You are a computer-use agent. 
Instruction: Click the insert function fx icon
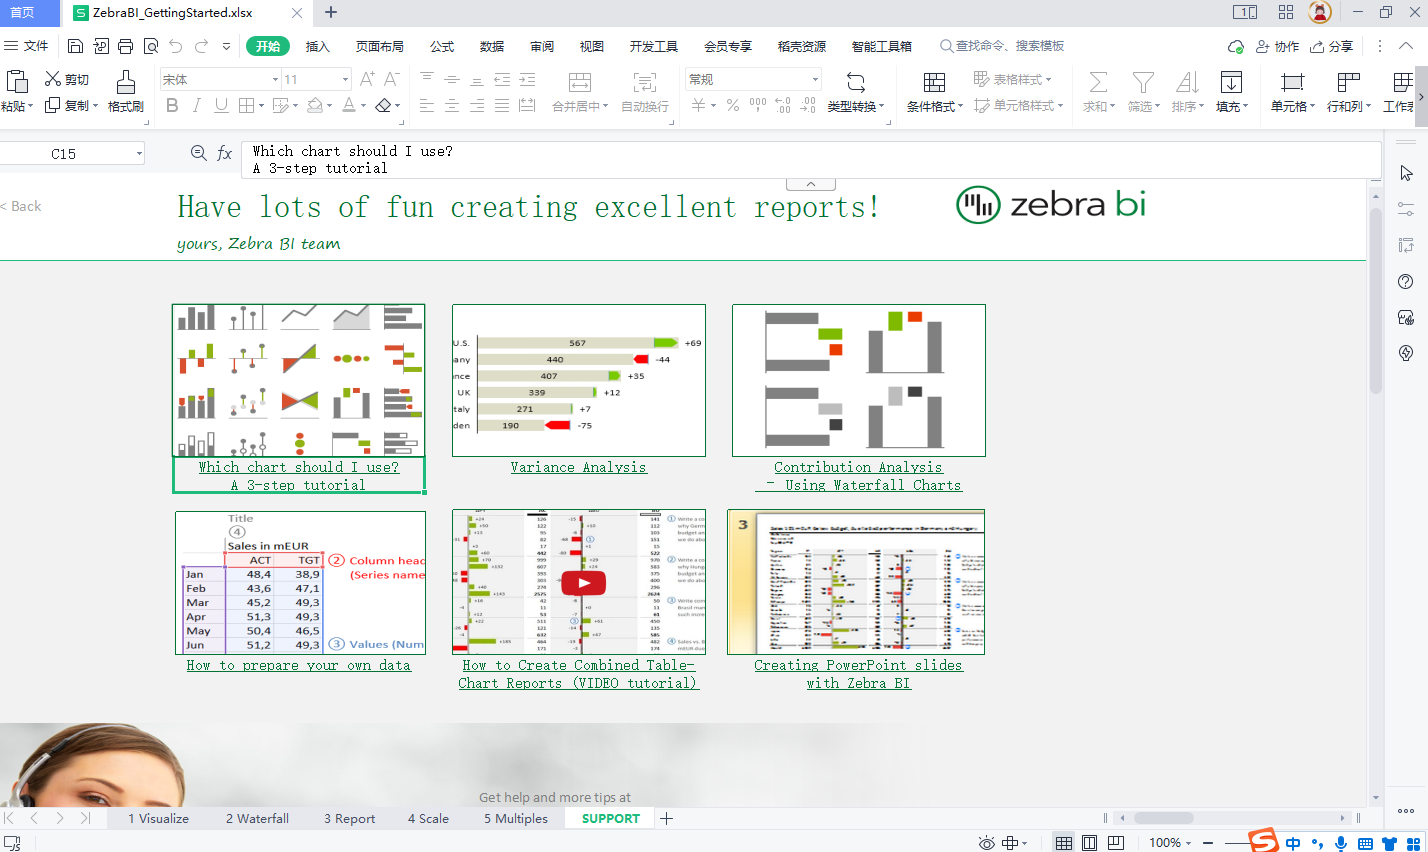pos(224,153)
